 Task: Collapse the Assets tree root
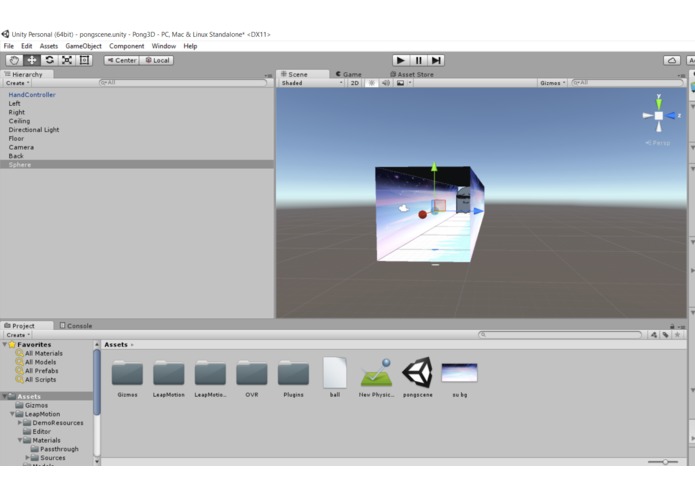5,396
